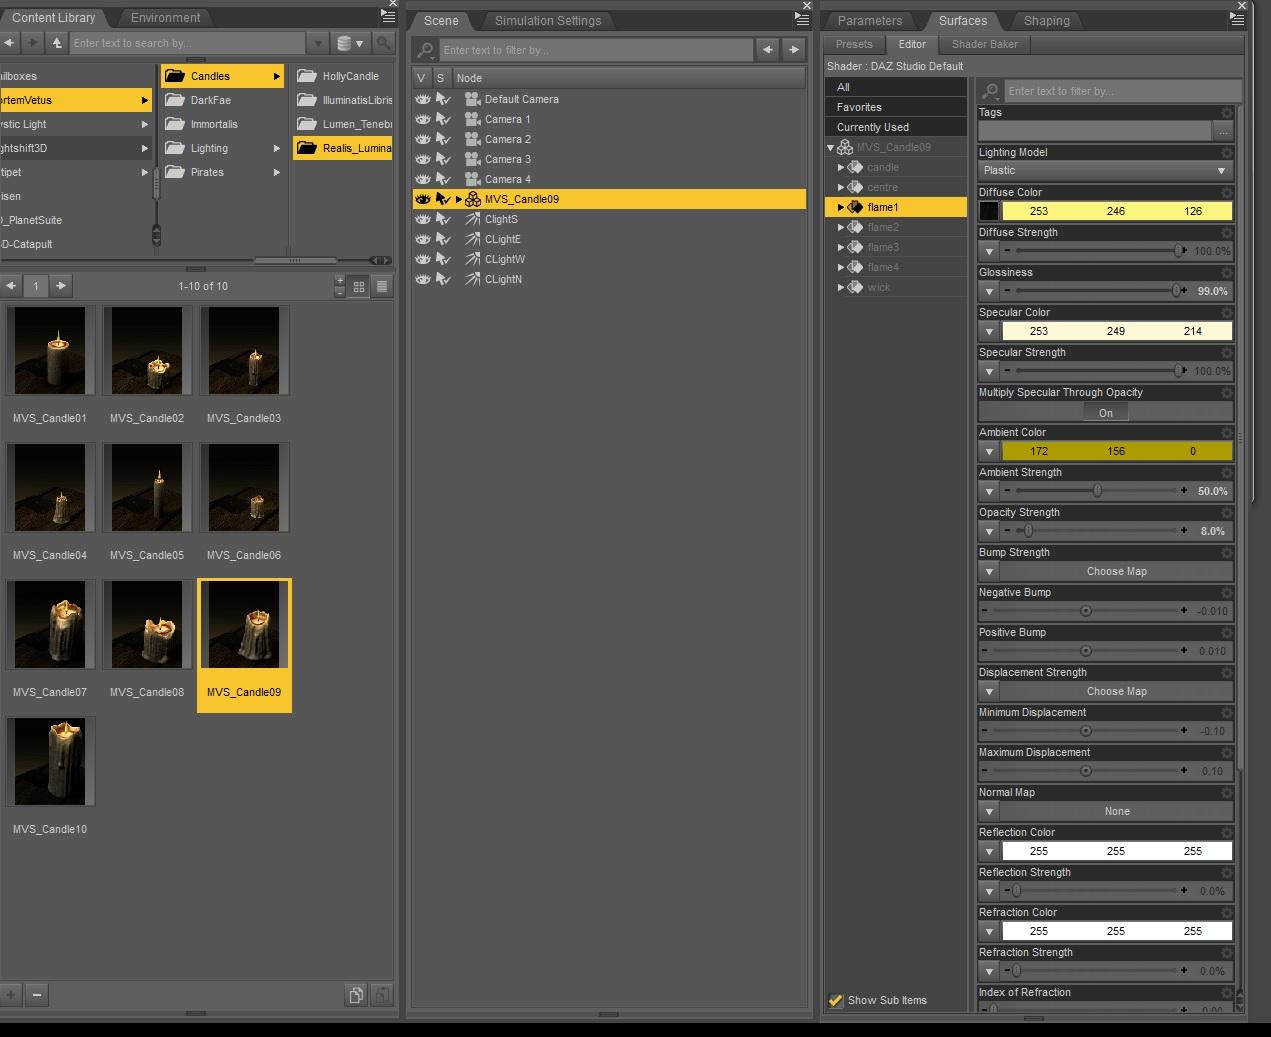Open the Lighting Model Plastic dropdown
Image resolution: width=1271 pixels, height=1037 pixels.
tap(1105, 171)
